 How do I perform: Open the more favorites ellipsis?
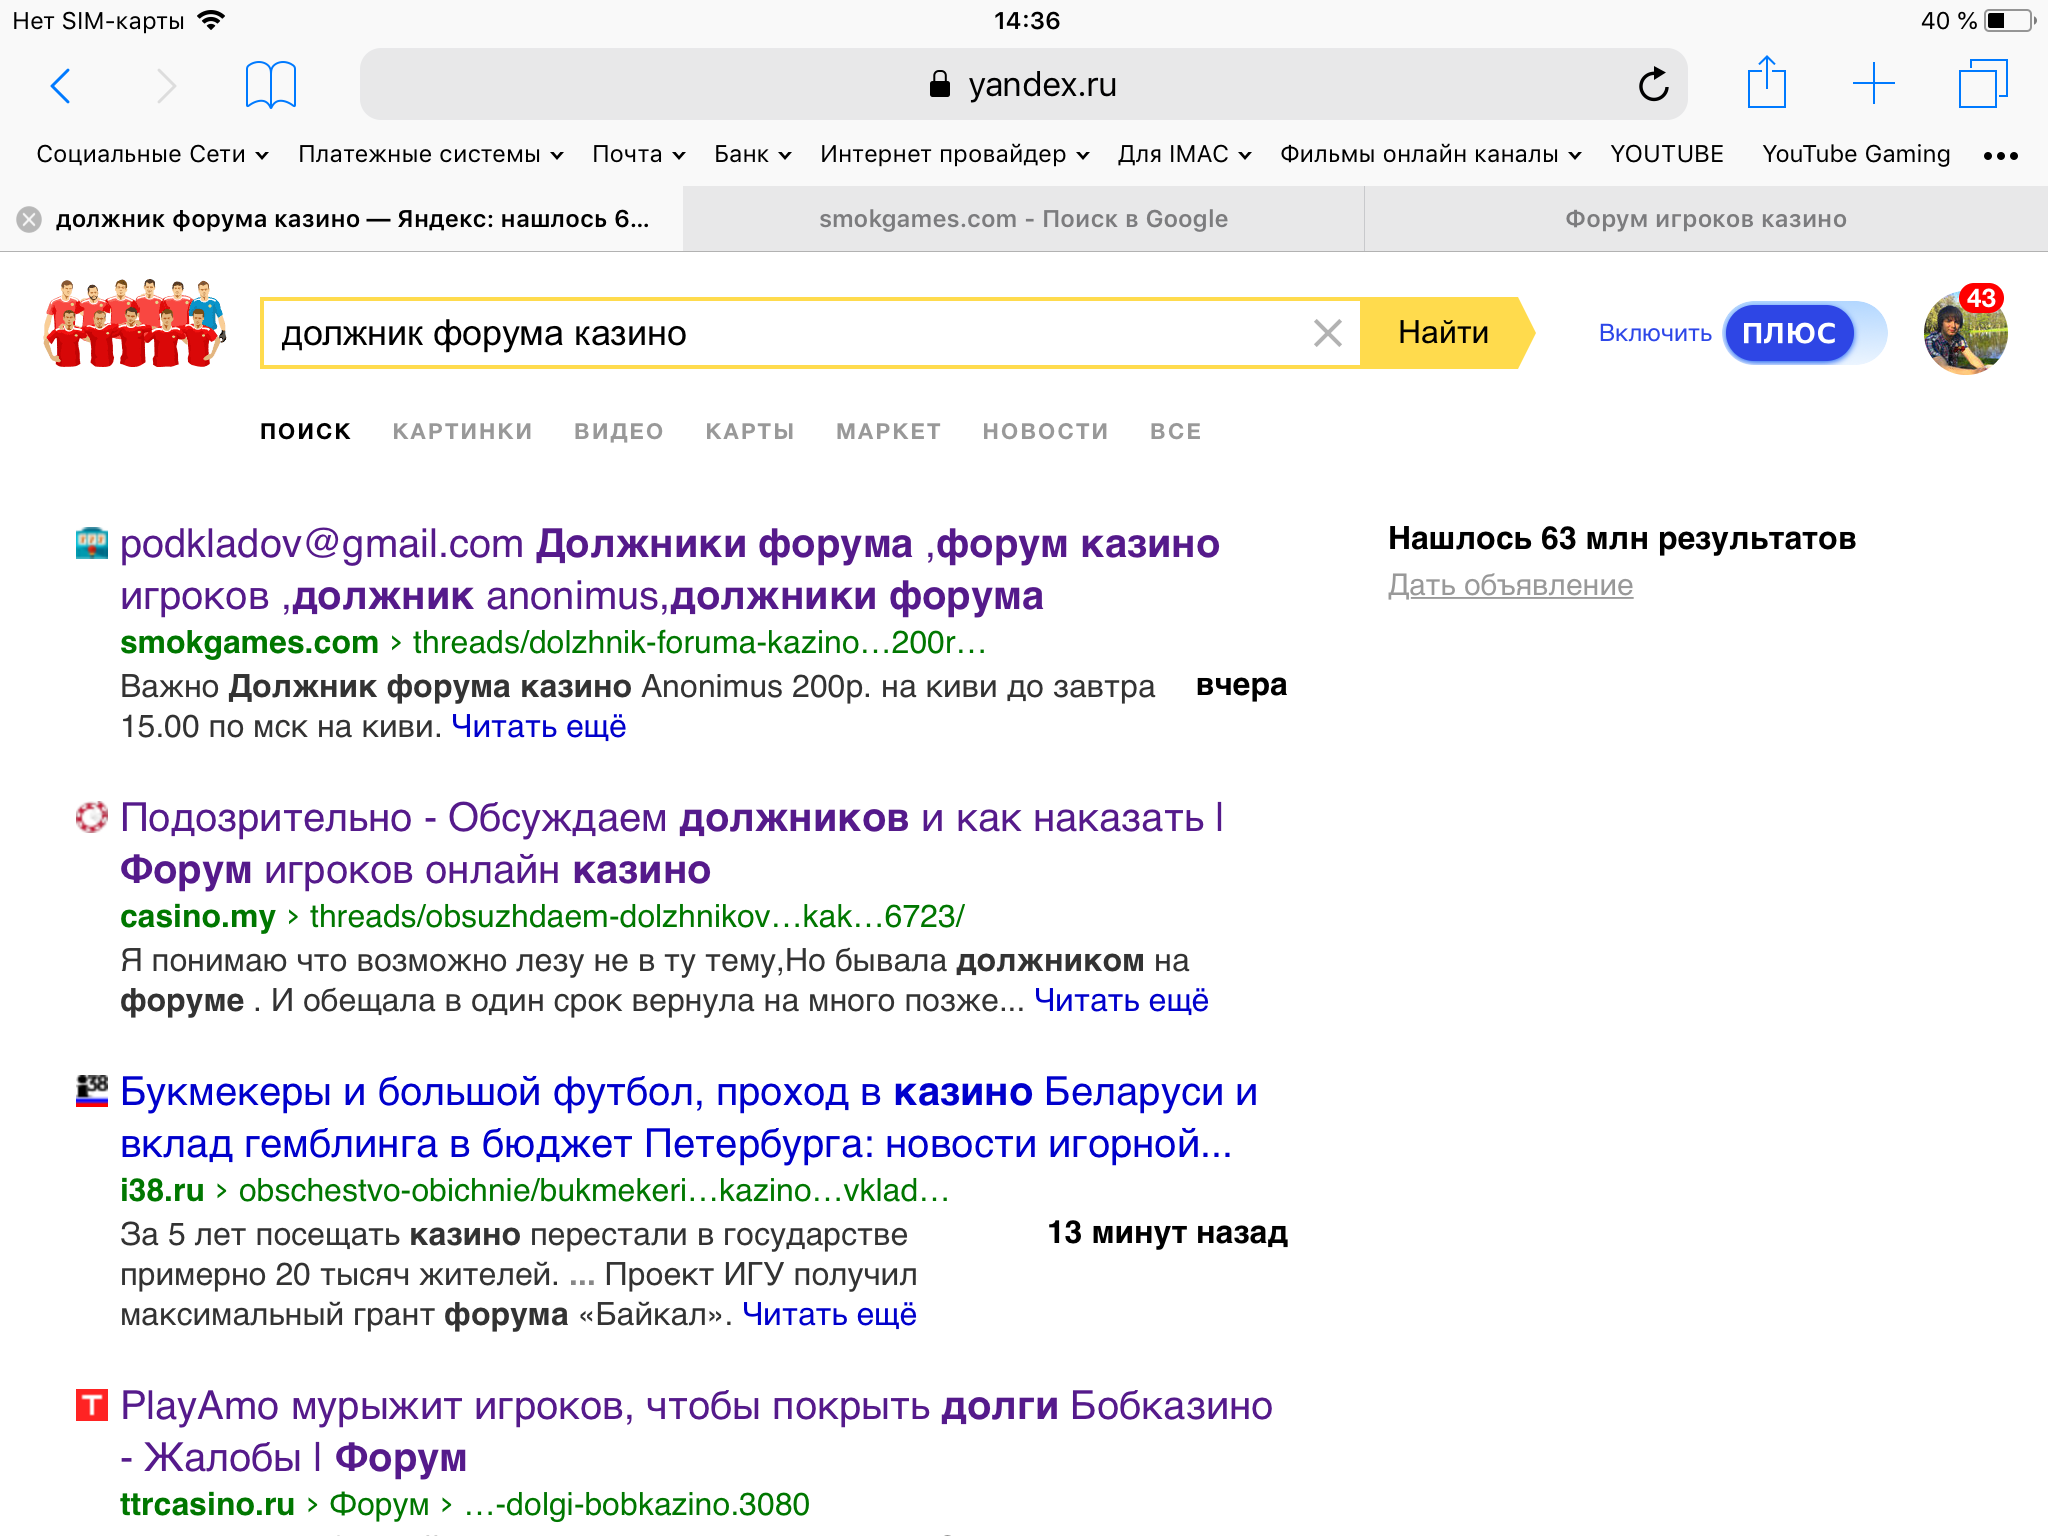coord(2001,155)
